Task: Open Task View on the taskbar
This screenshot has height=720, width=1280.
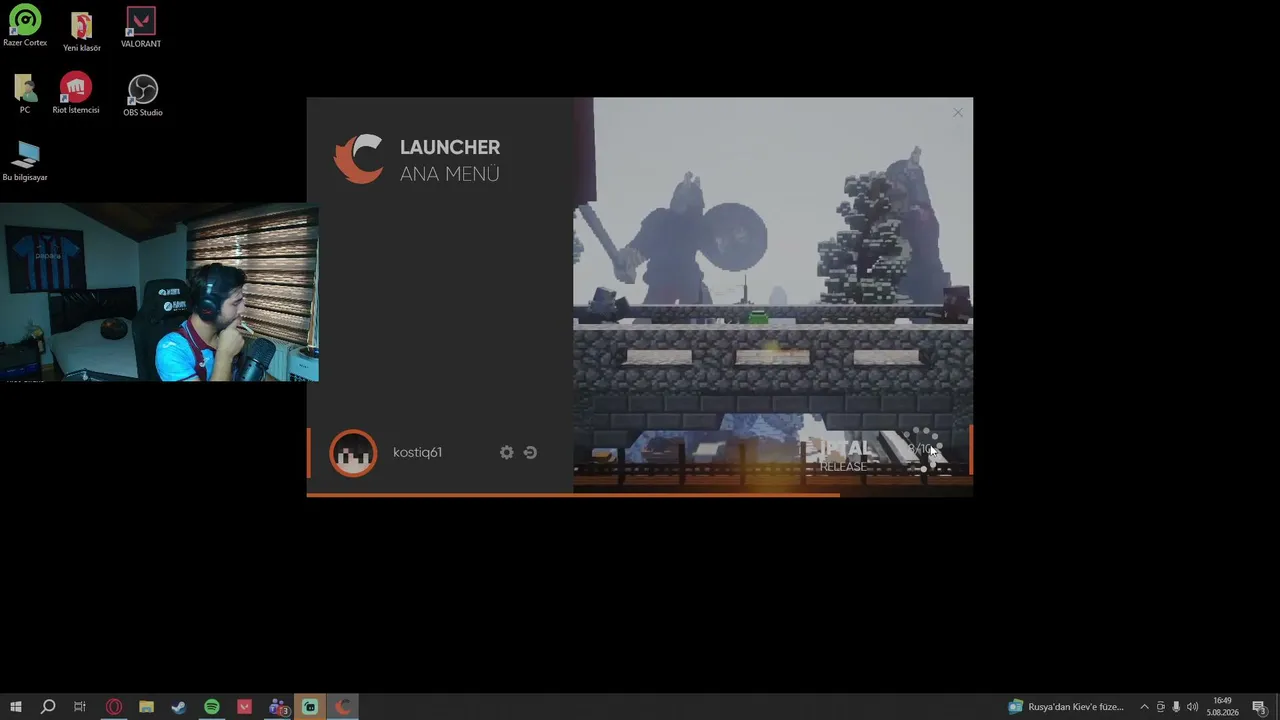Action: pos(80,707)
